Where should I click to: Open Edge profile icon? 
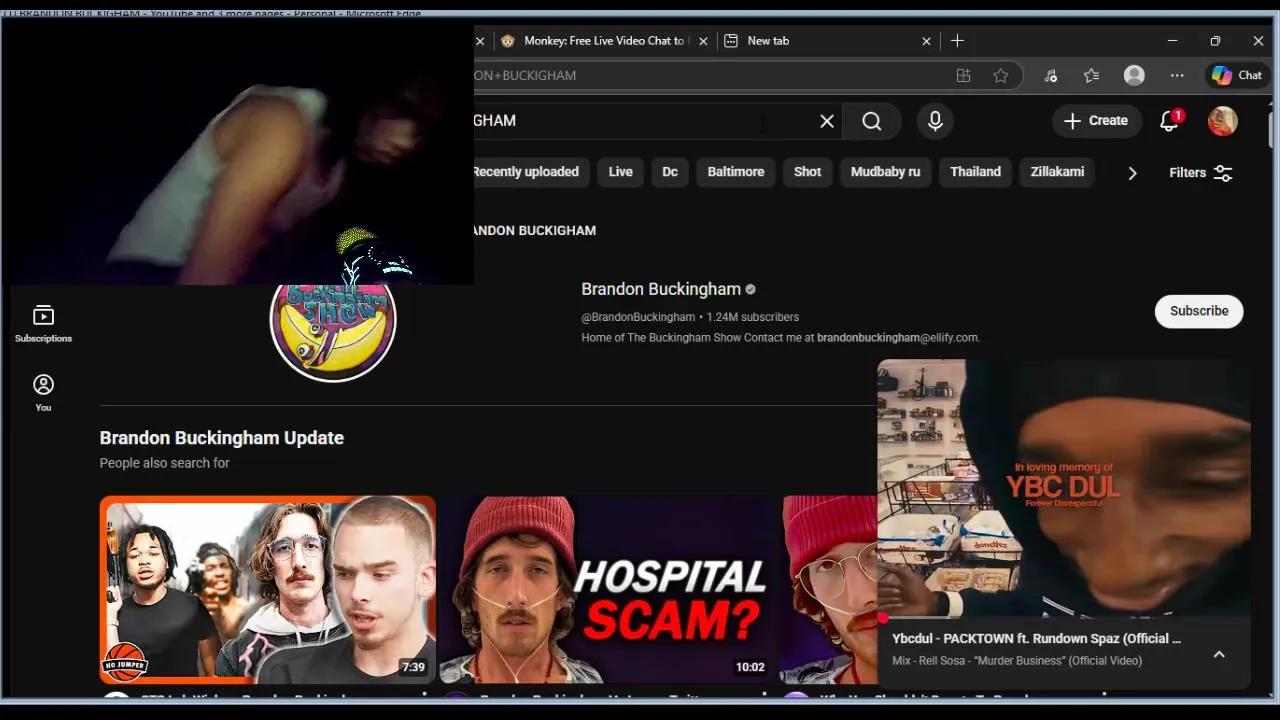[1134, 75]
